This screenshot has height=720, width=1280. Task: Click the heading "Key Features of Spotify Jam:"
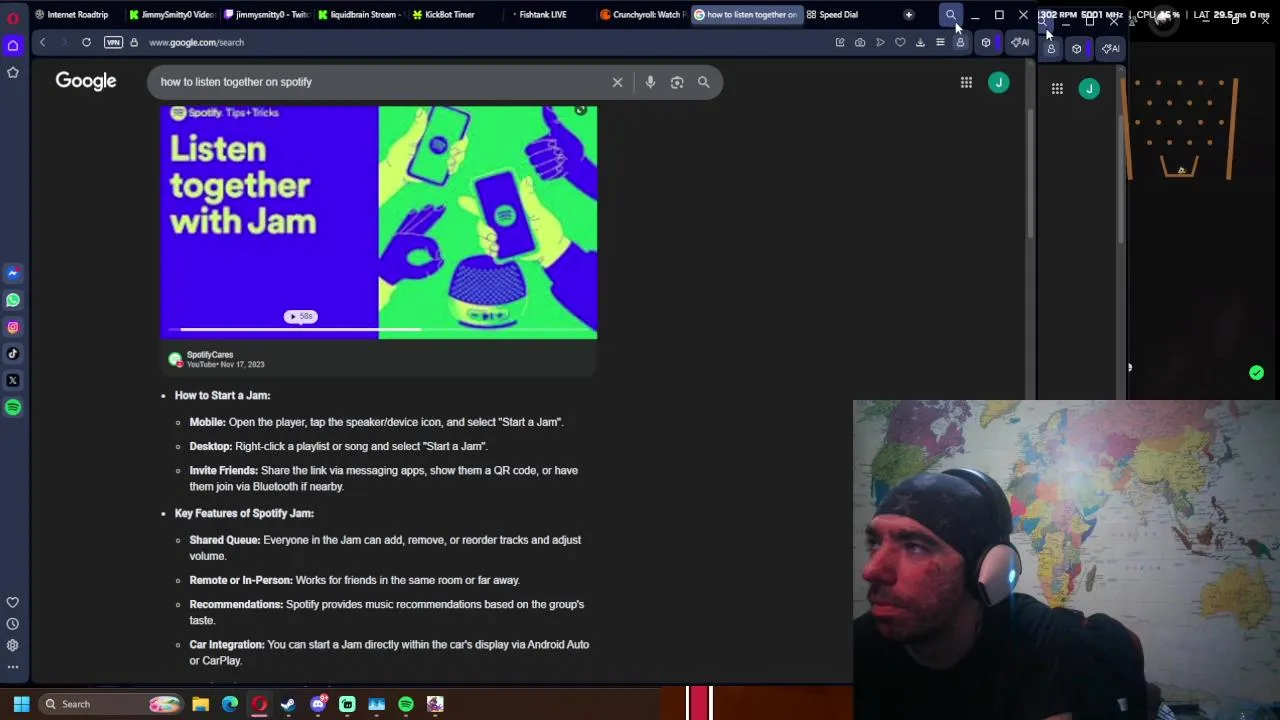(x=244, y=513)
